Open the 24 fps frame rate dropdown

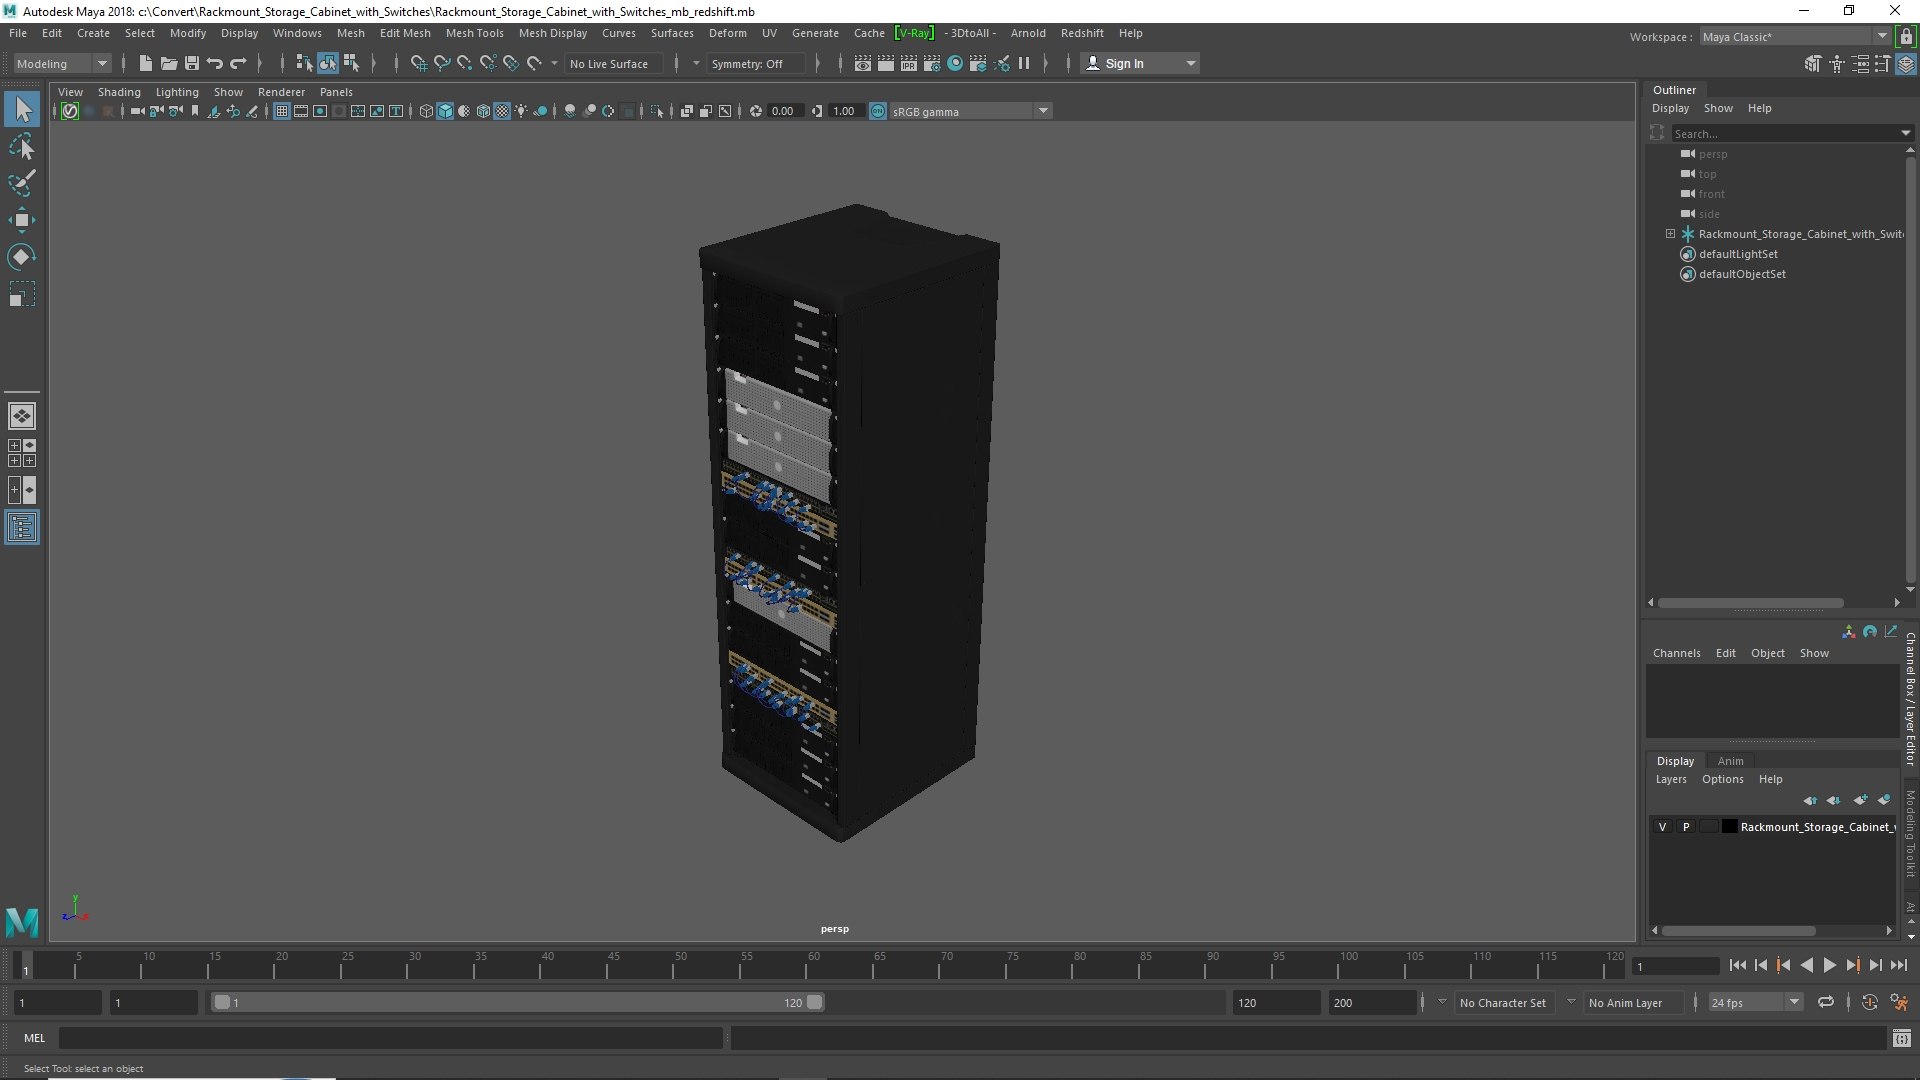pyautogui.click(x=1755, y=1002)
